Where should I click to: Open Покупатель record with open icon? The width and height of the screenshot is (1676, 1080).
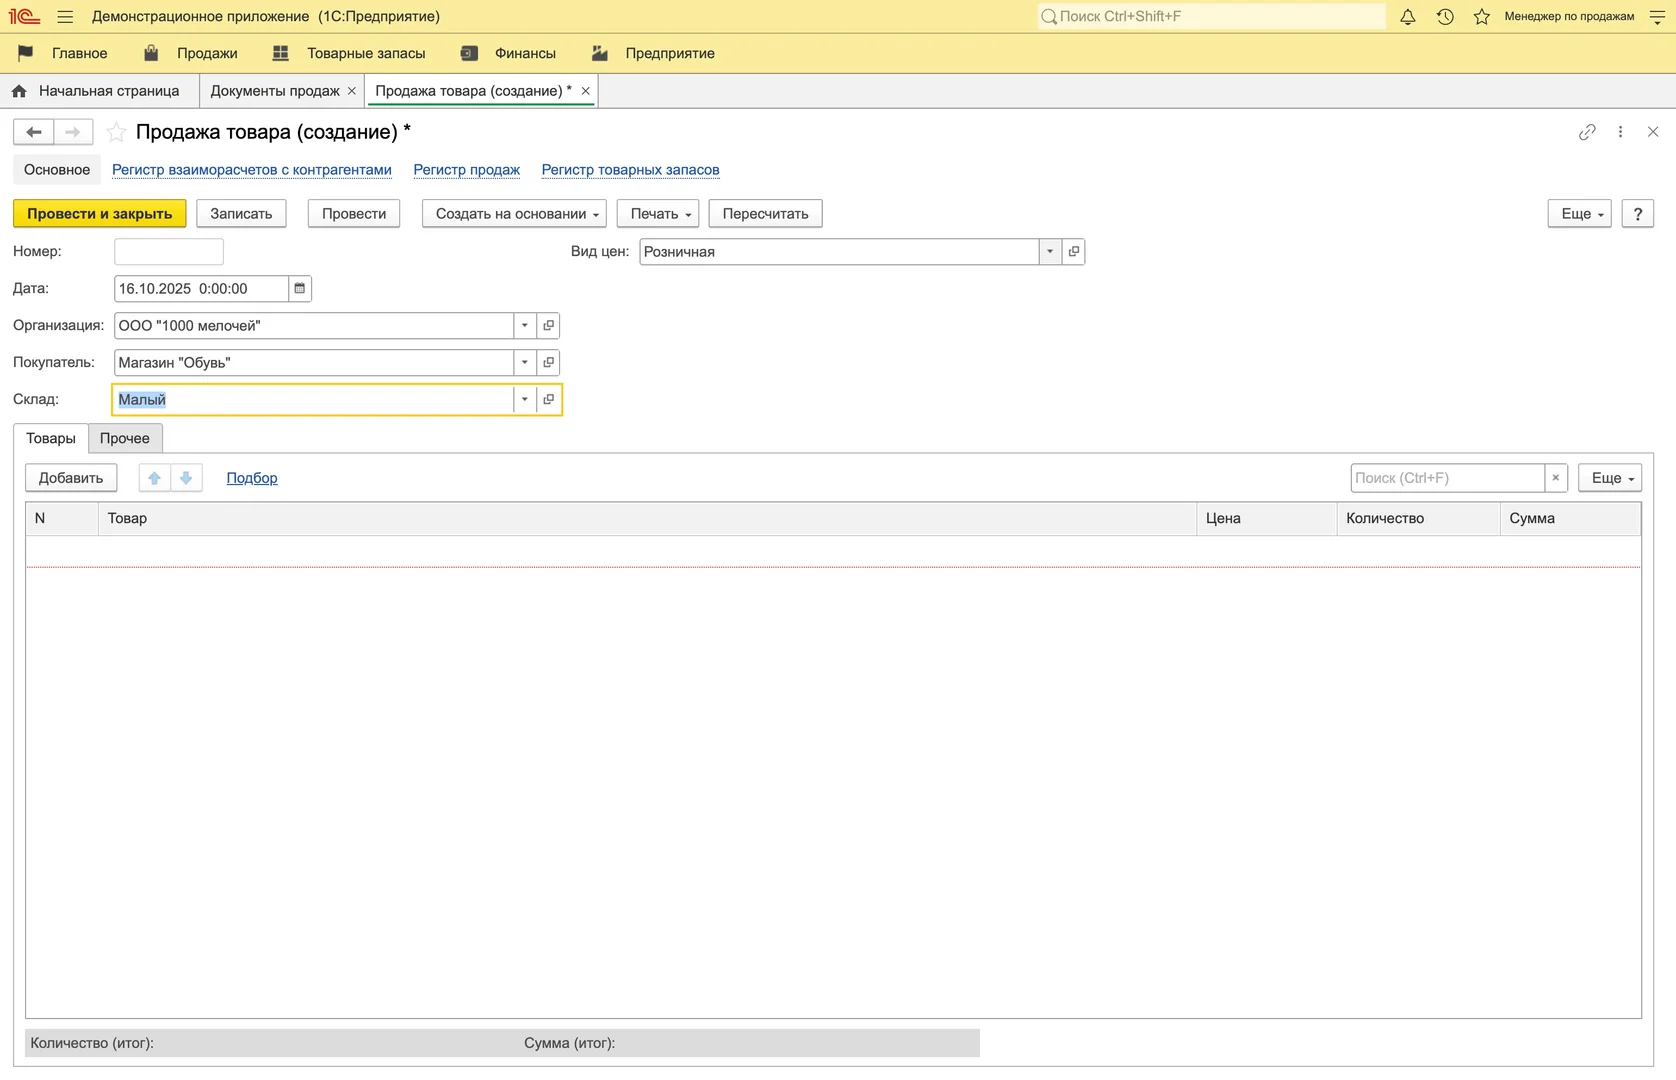coord(548,363)
